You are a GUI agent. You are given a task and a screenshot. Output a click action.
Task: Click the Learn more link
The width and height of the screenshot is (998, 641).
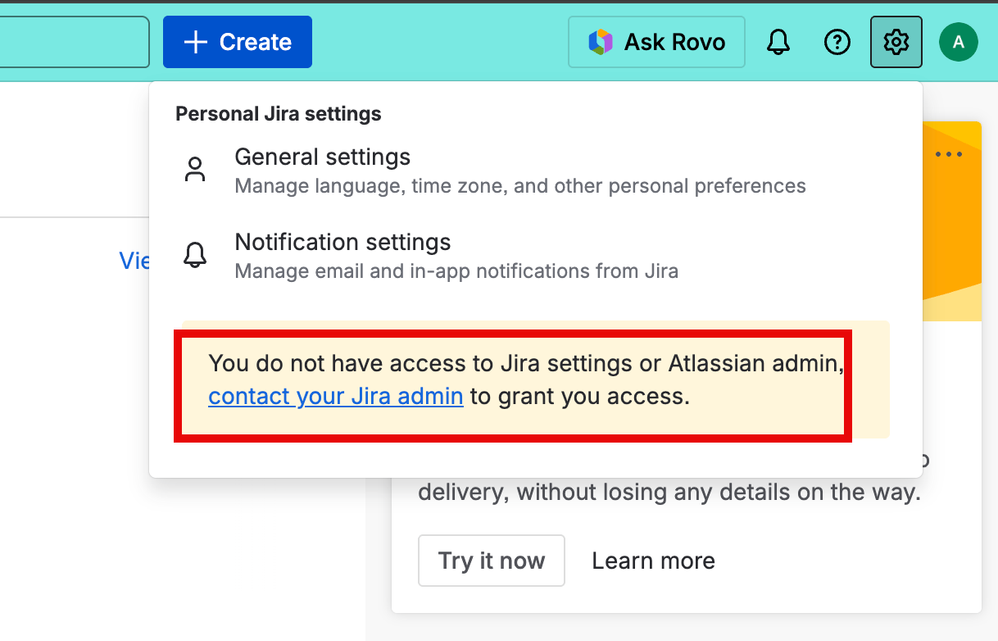(x=653, y=561)
